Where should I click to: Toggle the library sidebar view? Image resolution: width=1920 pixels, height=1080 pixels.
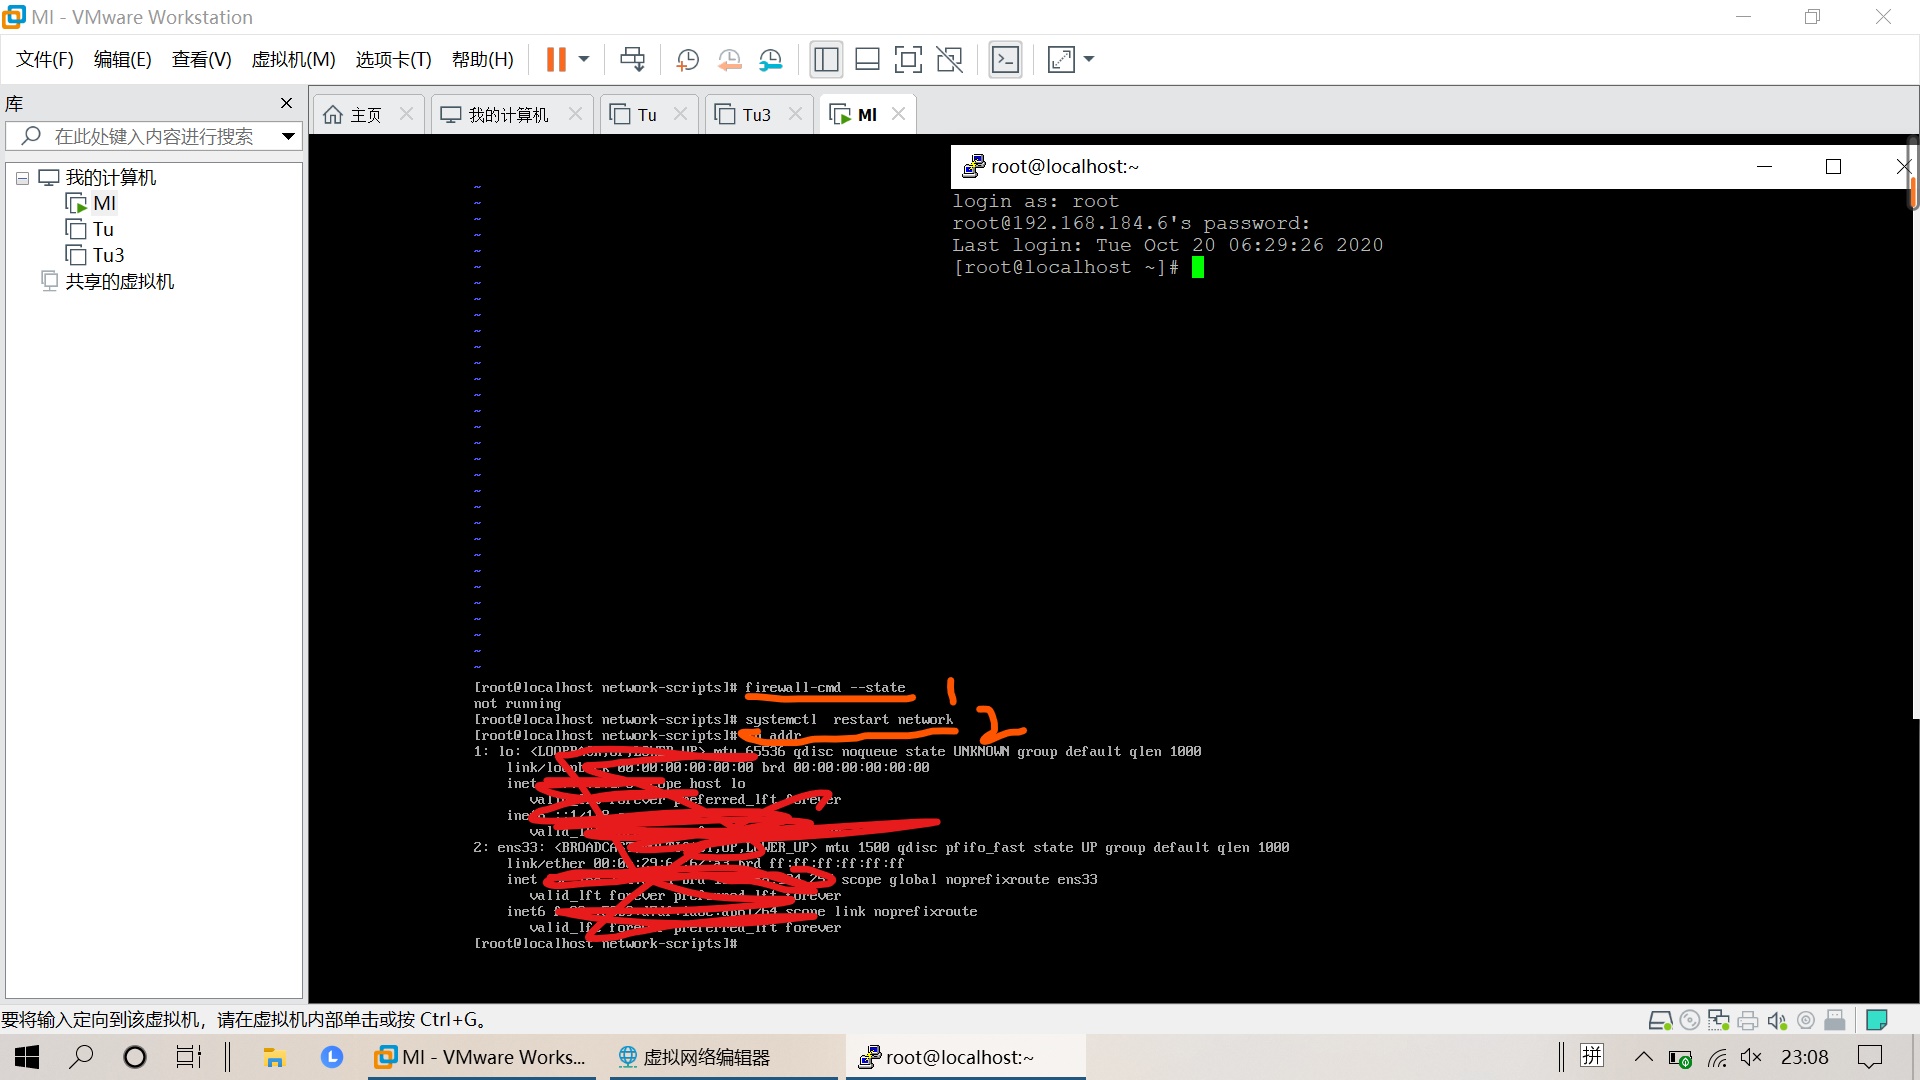pyautogui.click(x=826, y=60)
